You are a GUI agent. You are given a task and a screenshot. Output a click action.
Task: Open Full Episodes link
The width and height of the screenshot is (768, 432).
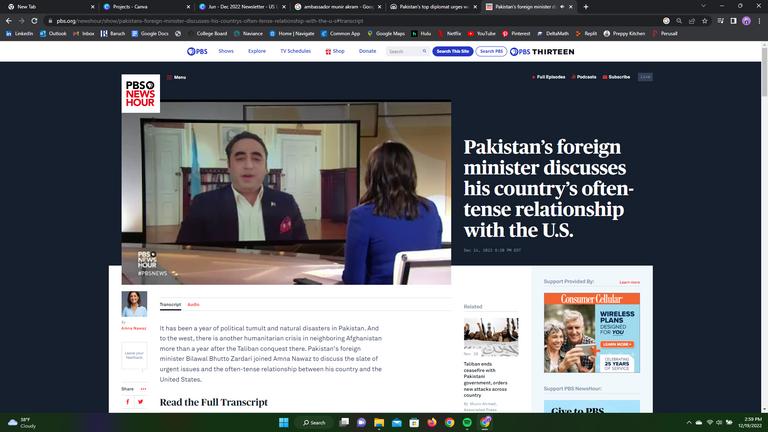click(549, 77)
